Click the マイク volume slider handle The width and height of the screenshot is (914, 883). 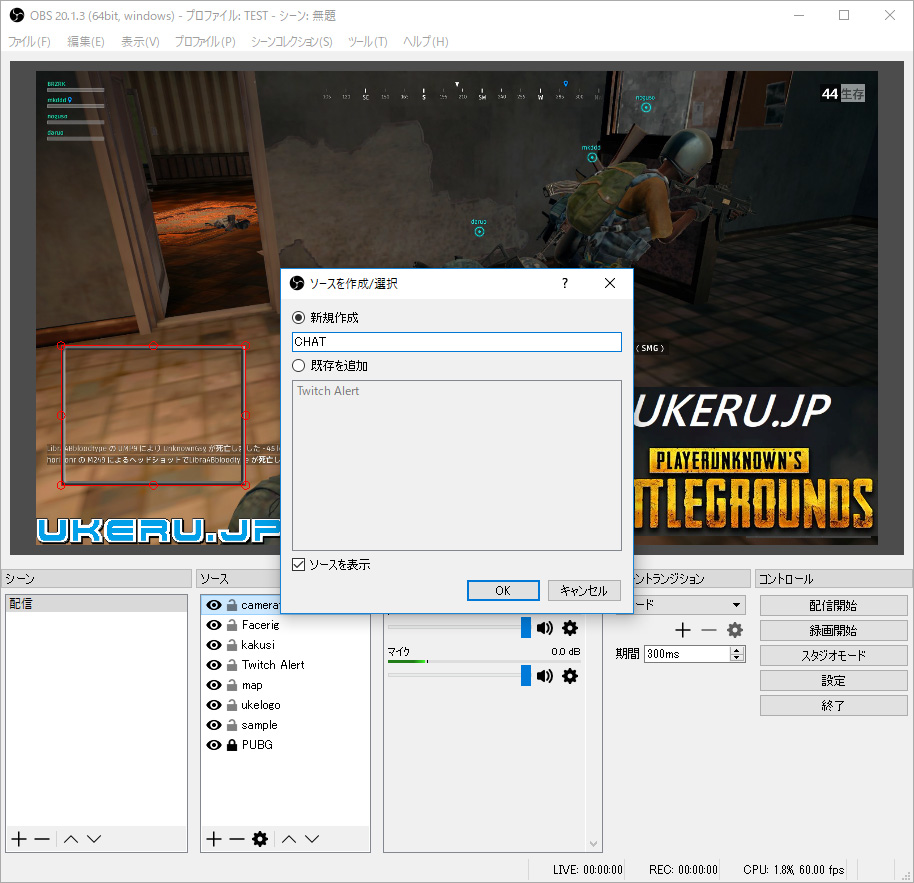(x=526, y=676)
